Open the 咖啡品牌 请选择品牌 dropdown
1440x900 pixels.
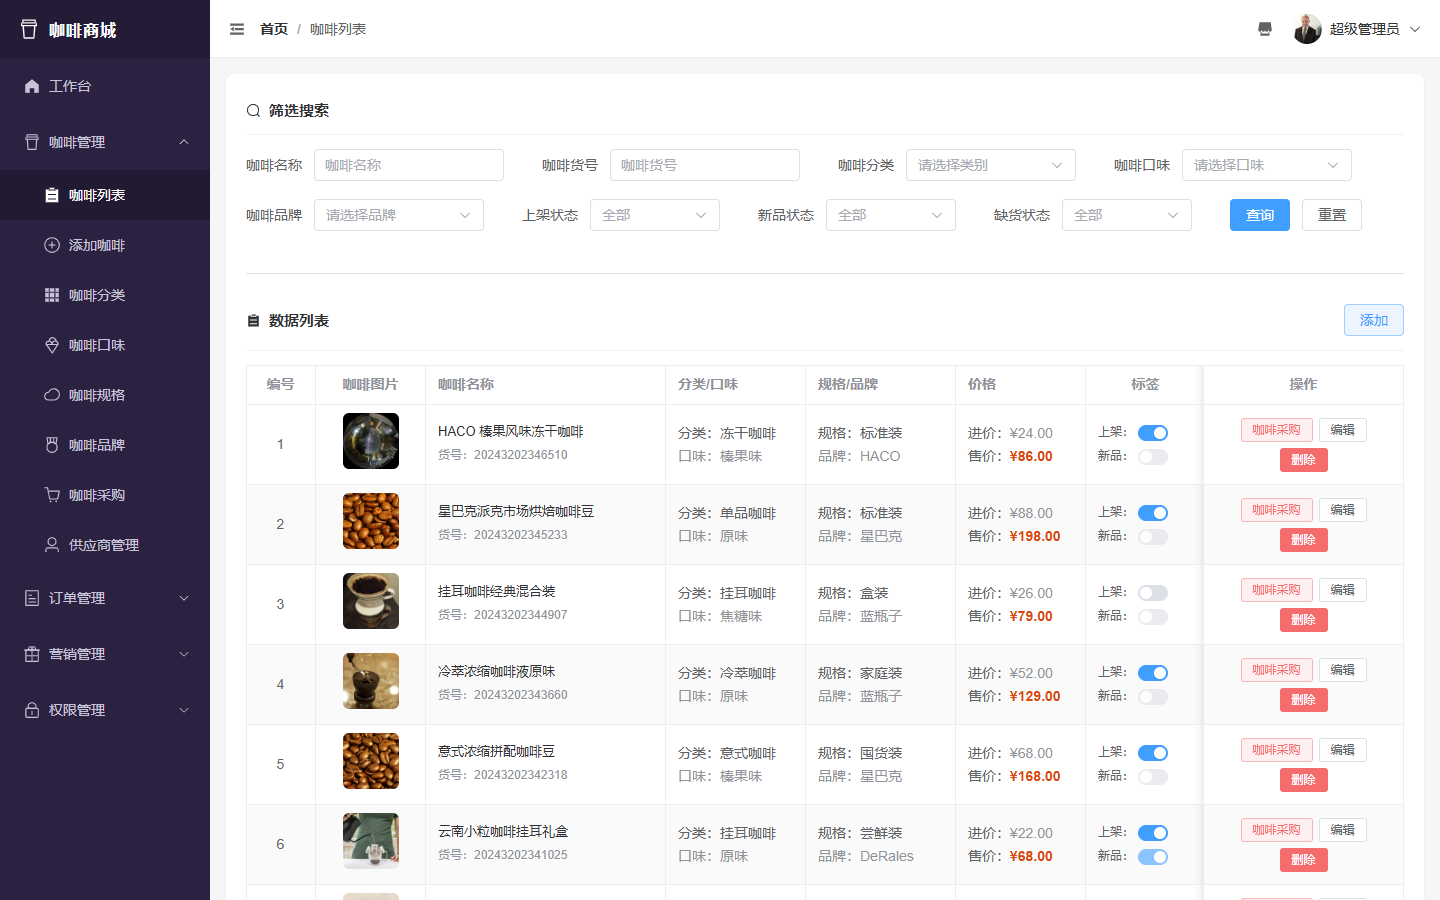click(x=399, y=215)
